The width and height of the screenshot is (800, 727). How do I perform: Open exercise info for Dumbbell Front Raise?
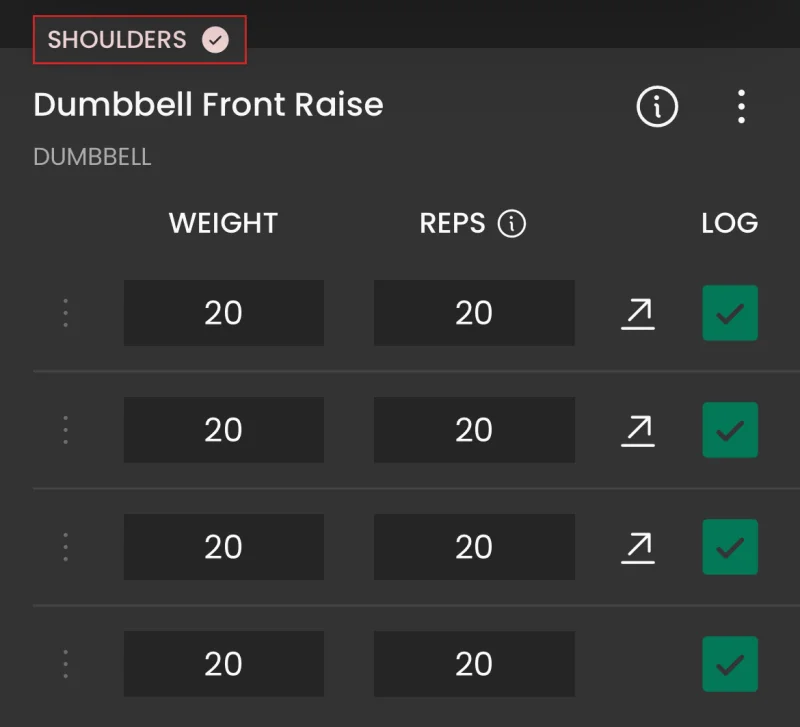coord(657,107)
